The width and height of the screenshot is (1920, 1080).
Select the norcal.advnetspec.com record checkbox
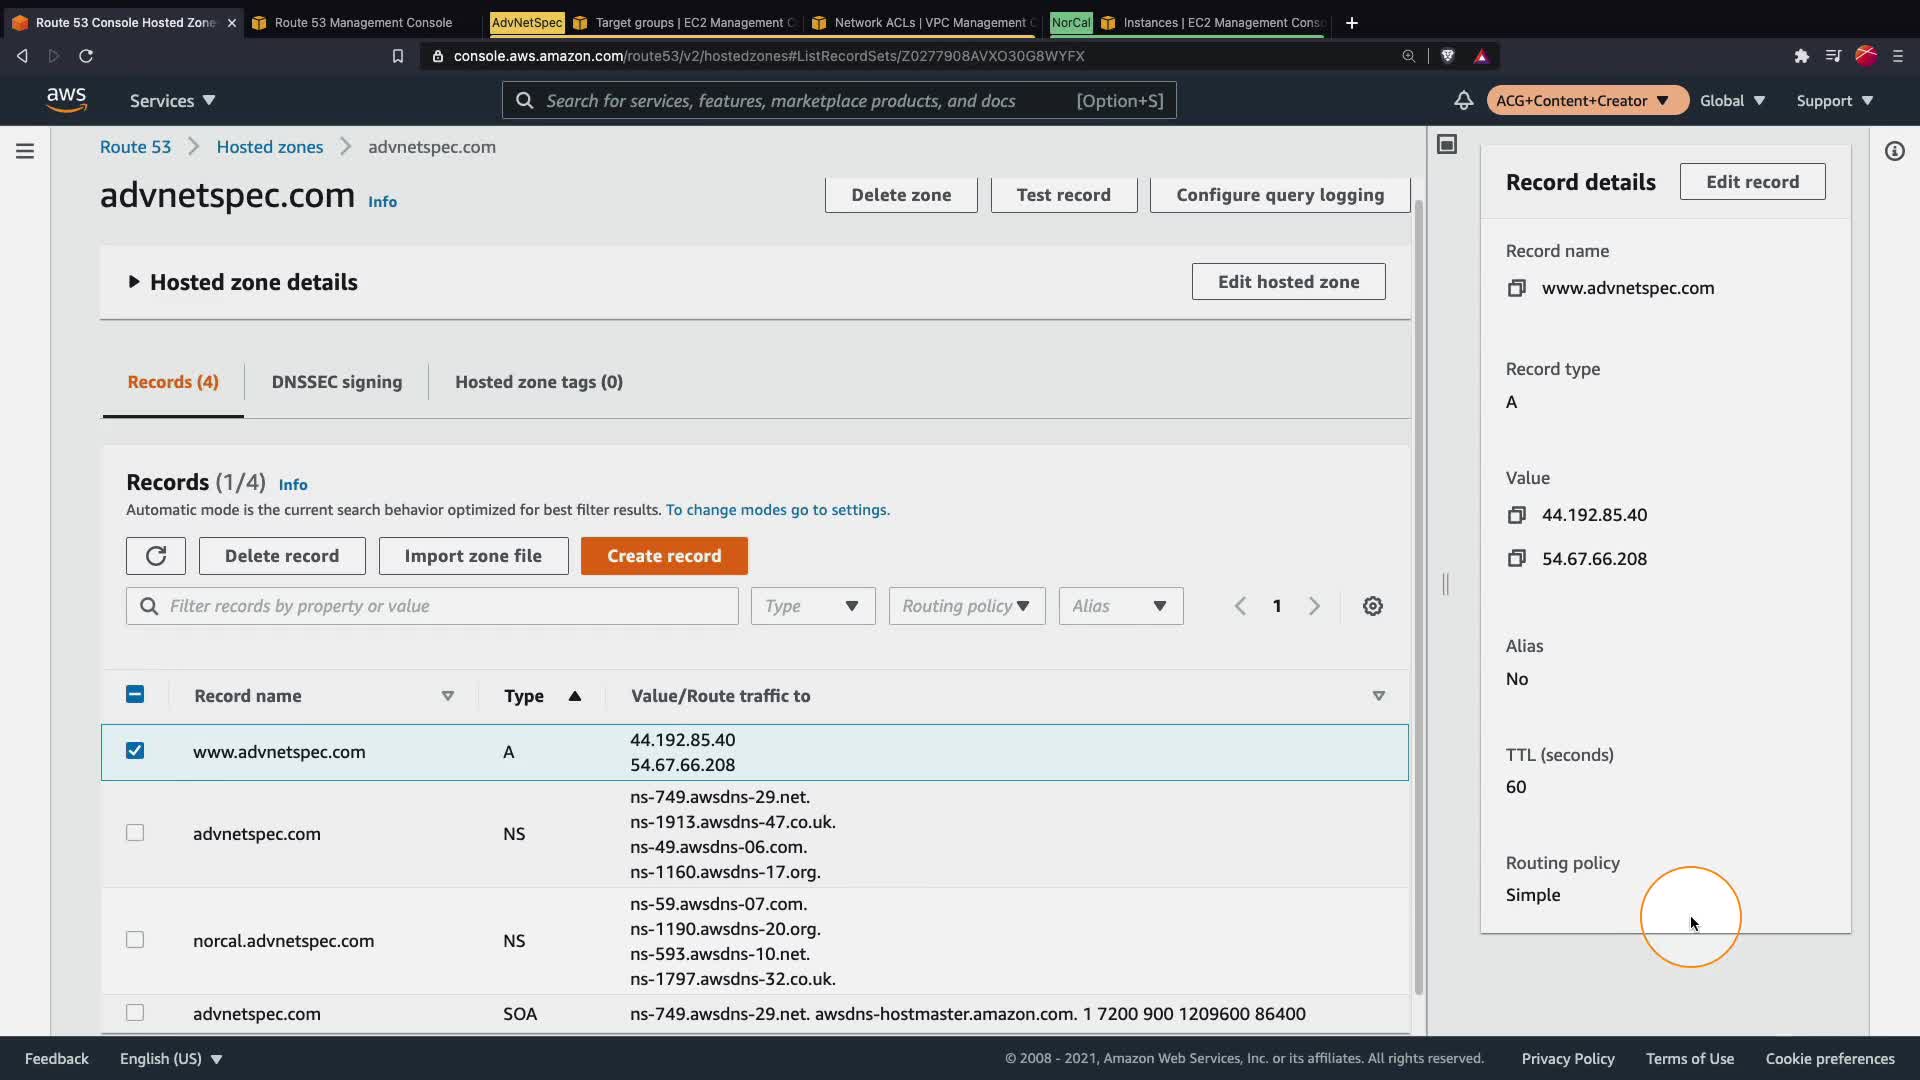tap(135, 940)
